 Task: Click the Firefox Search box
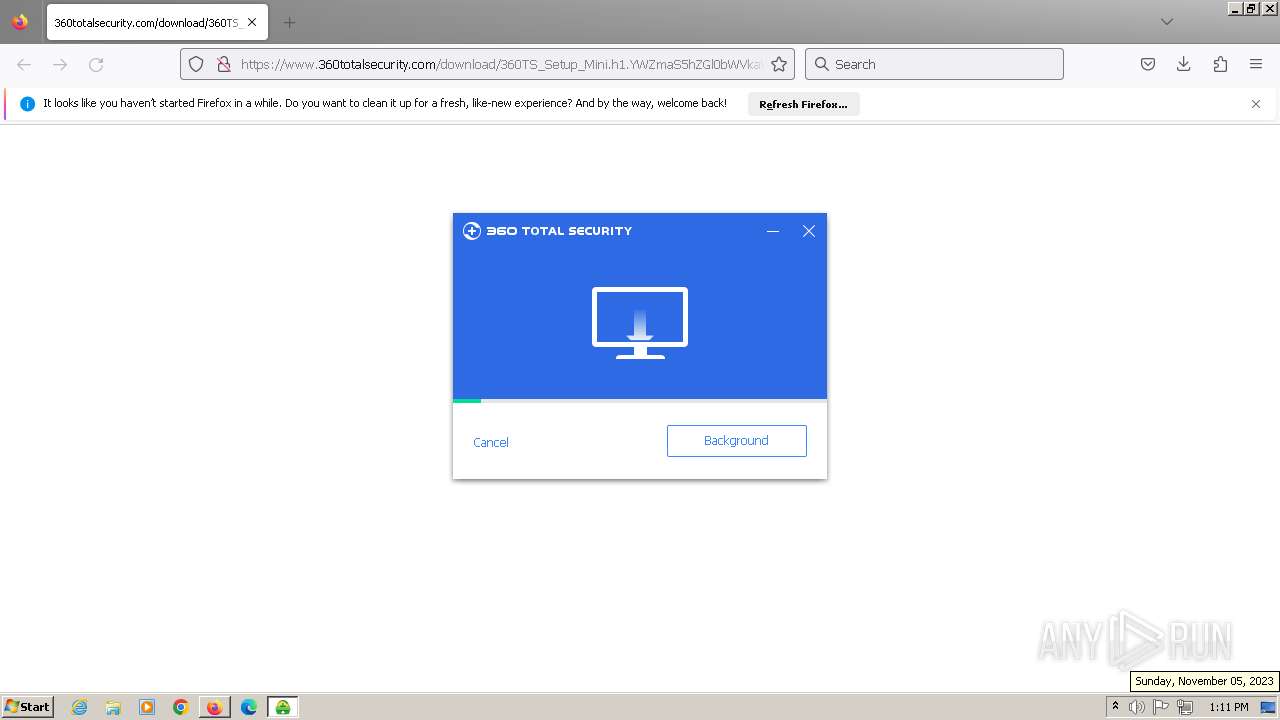pos(934,64)
